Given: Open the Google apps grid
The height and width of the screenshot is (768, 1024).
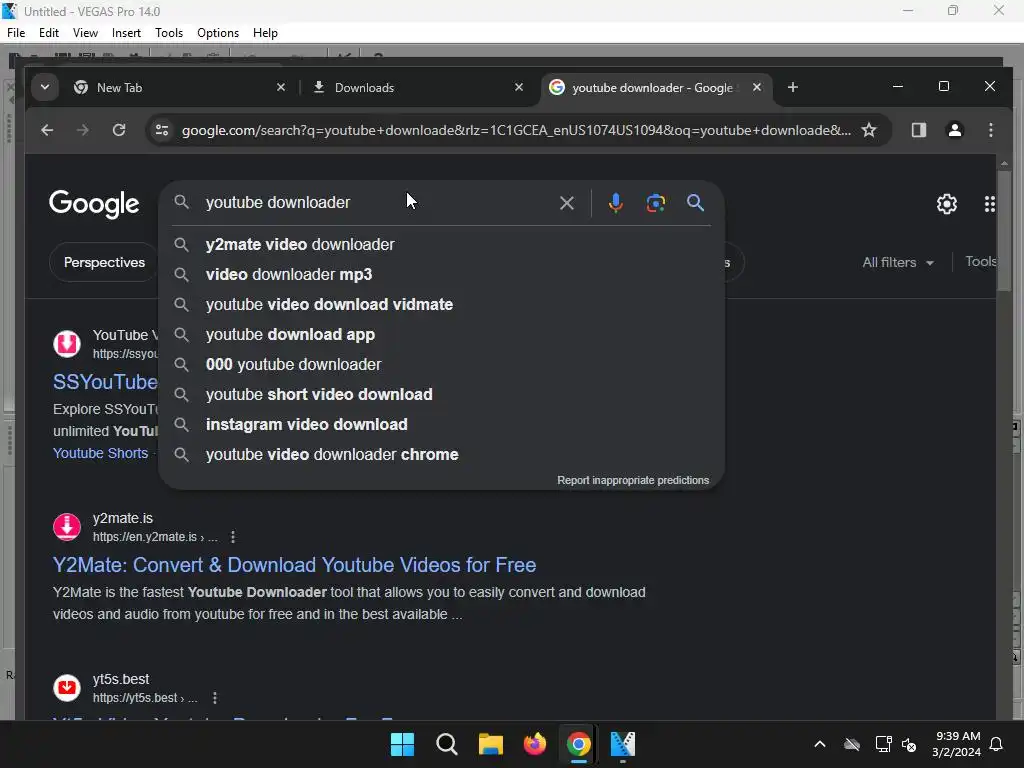Looking at the screenshot, I should [x=989, y=204].
